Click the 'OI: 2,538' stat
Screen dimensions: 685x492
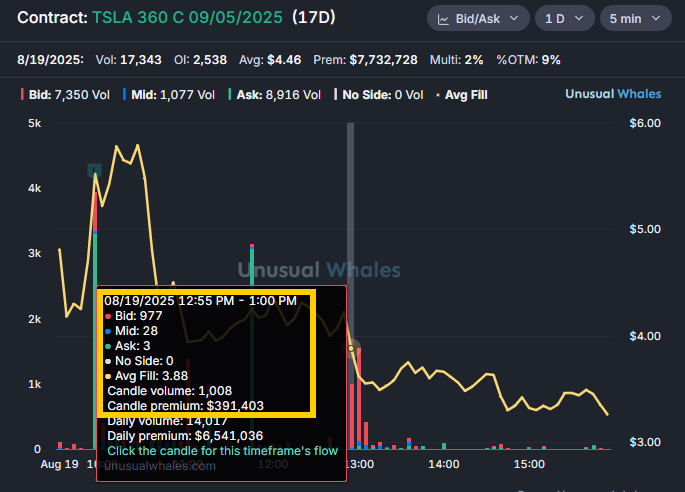[x=201, y=60]
